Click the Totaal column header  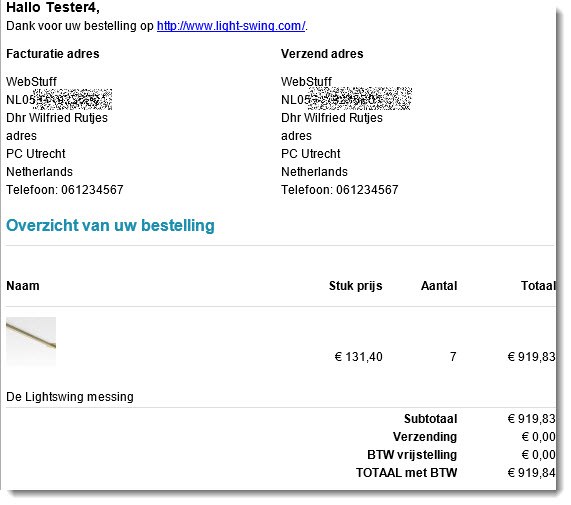[x=538, y=286]
